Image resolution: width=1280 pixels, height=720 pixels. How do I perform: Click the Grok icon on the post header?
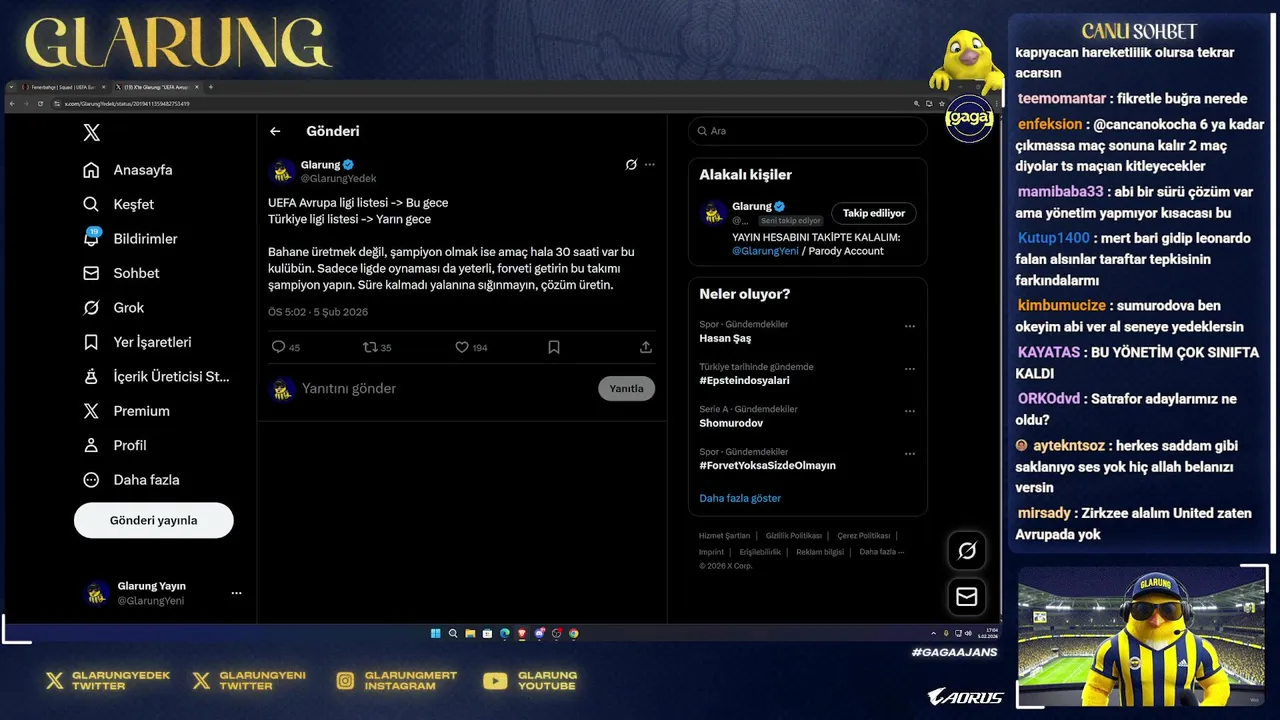[631, 164]
